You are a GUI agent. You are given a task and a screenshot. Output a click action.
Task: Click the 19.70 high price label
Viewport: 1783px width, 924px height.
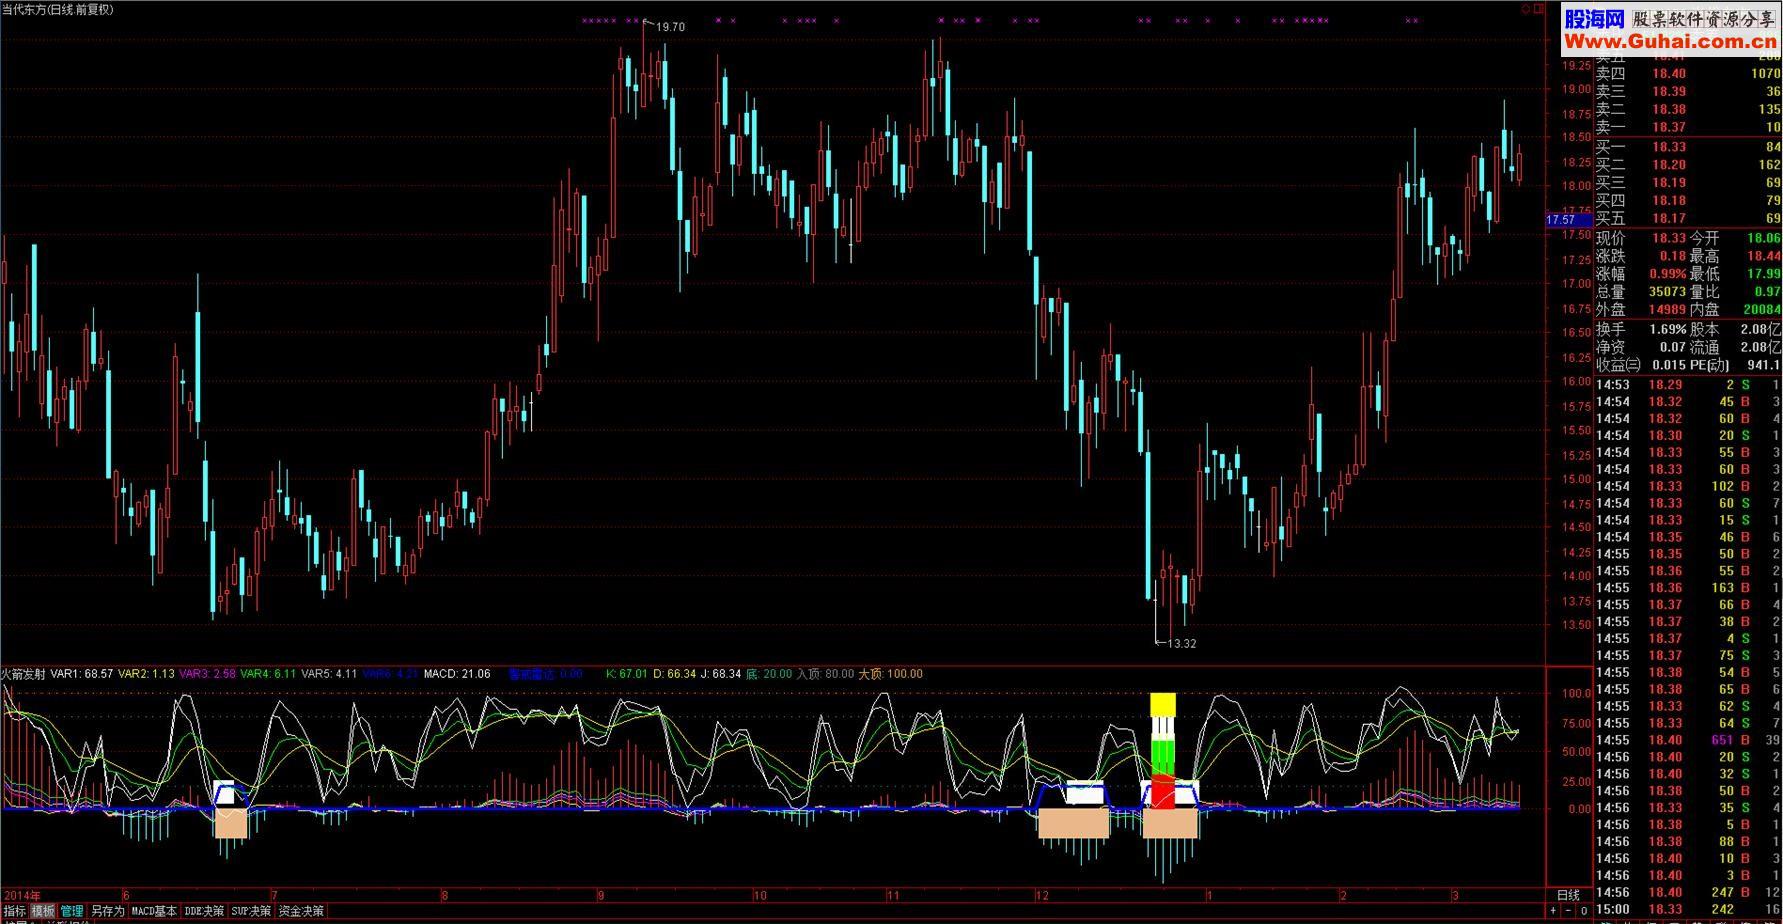[x=670, y=27]
